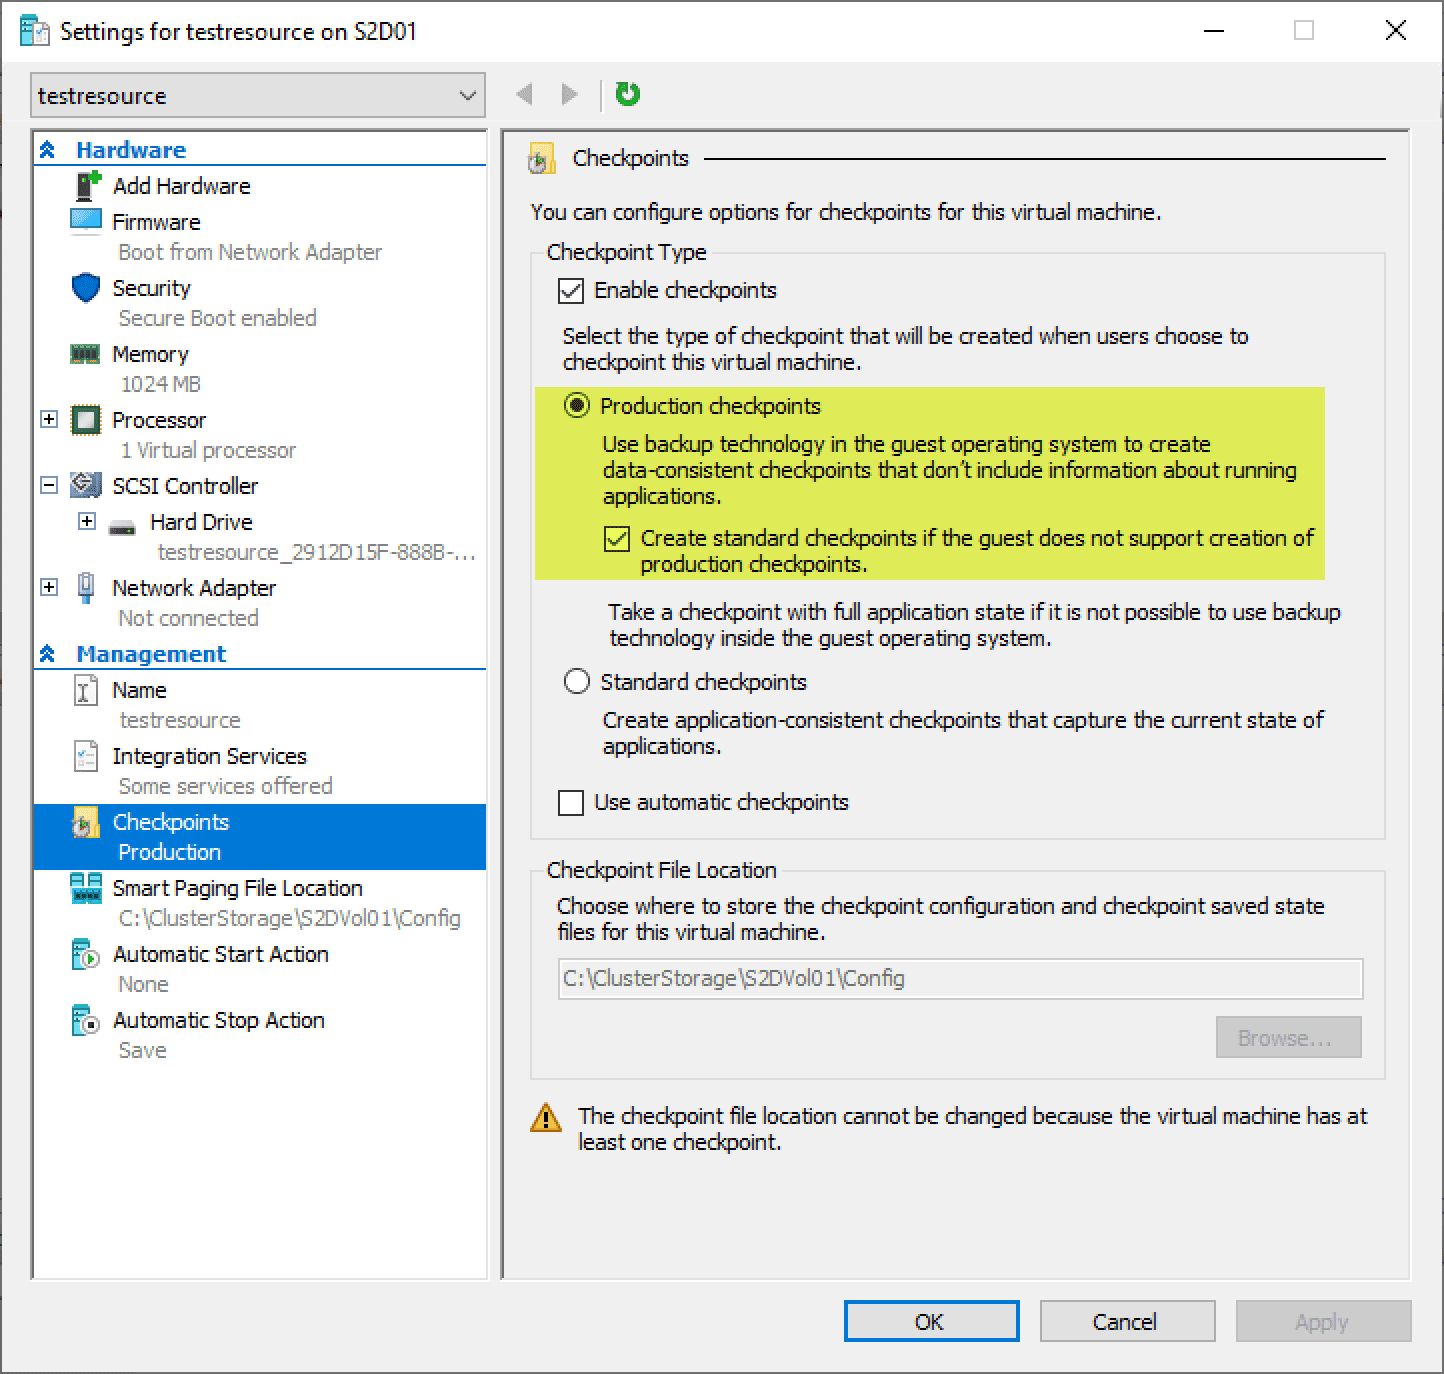
Task: Open Integration Services settings
Action: 210,756
